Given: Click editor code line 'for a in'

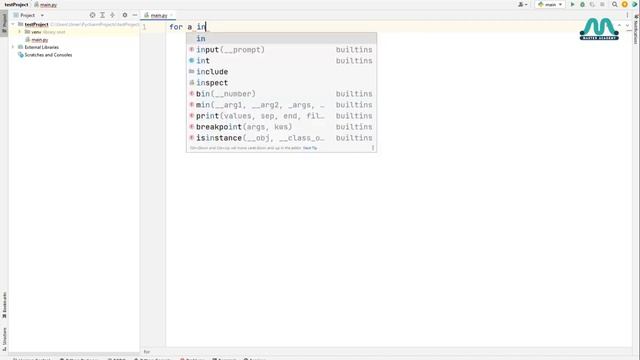Looking at the screenshot, I should pyautogui.click(x=188, y=27).
